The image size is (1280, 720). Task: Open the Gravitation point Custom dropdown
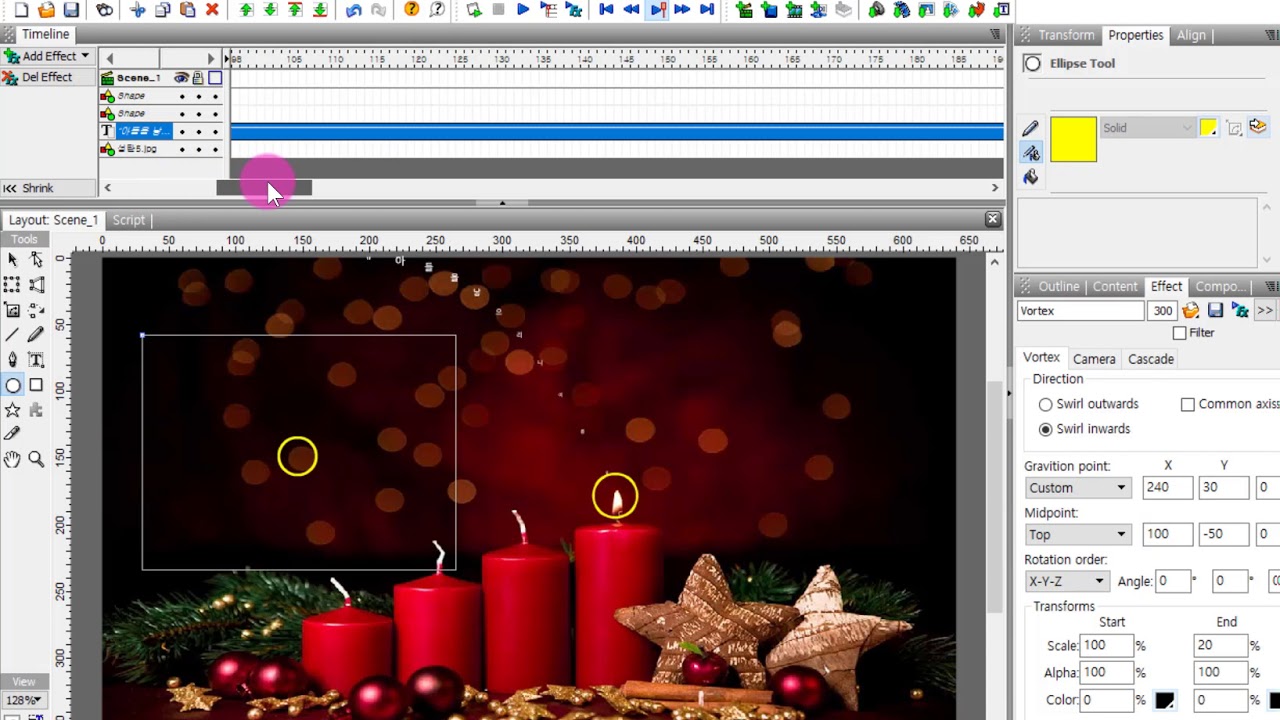[x=1077, y=488]
